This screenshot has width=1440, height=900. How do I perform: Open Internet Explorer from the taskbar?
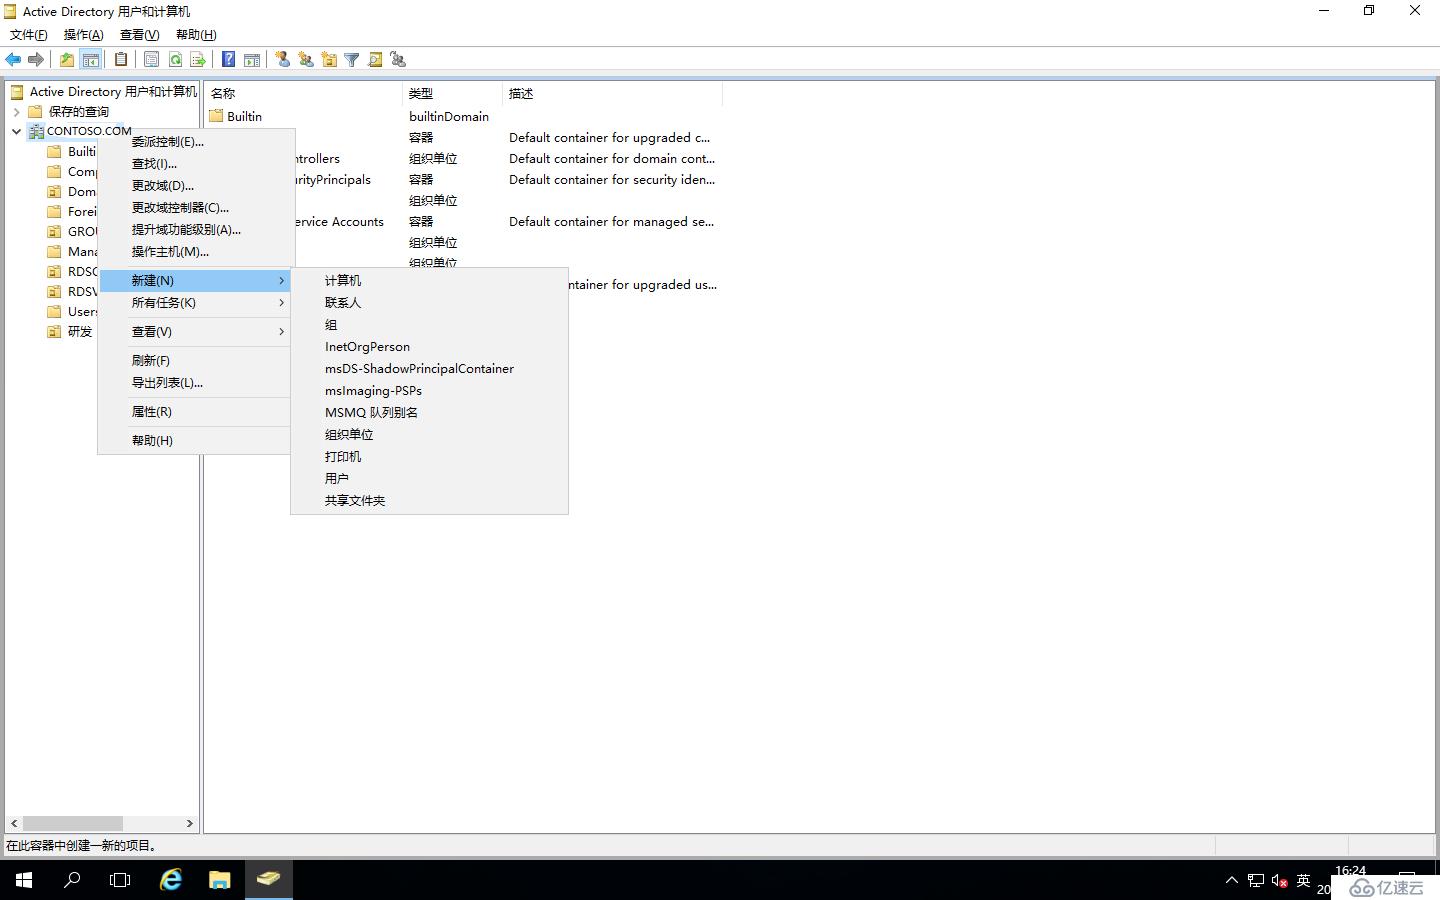point(172,880)
